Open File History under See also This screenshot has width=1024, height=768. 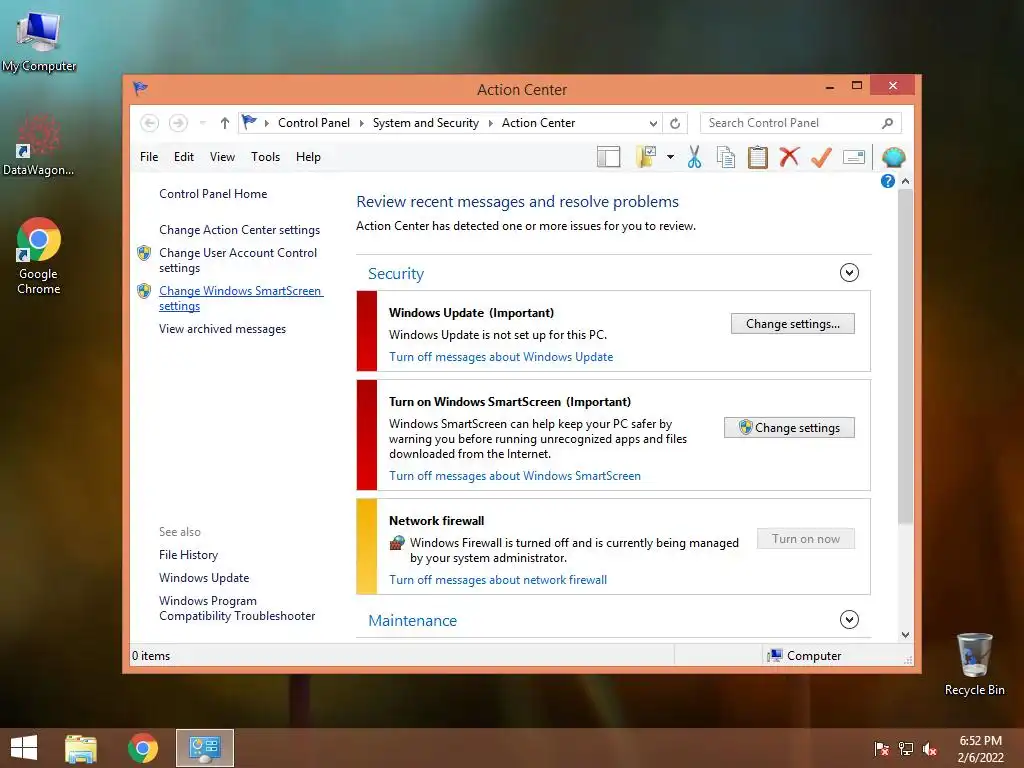click(x=188, y=555)
